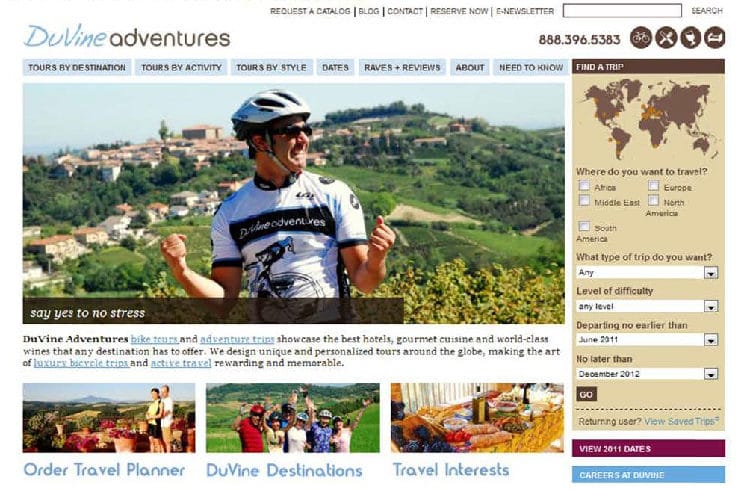Click the GO button in Find a Trip
The width and height of the screenshot is (746, 490).
point(586,394)
